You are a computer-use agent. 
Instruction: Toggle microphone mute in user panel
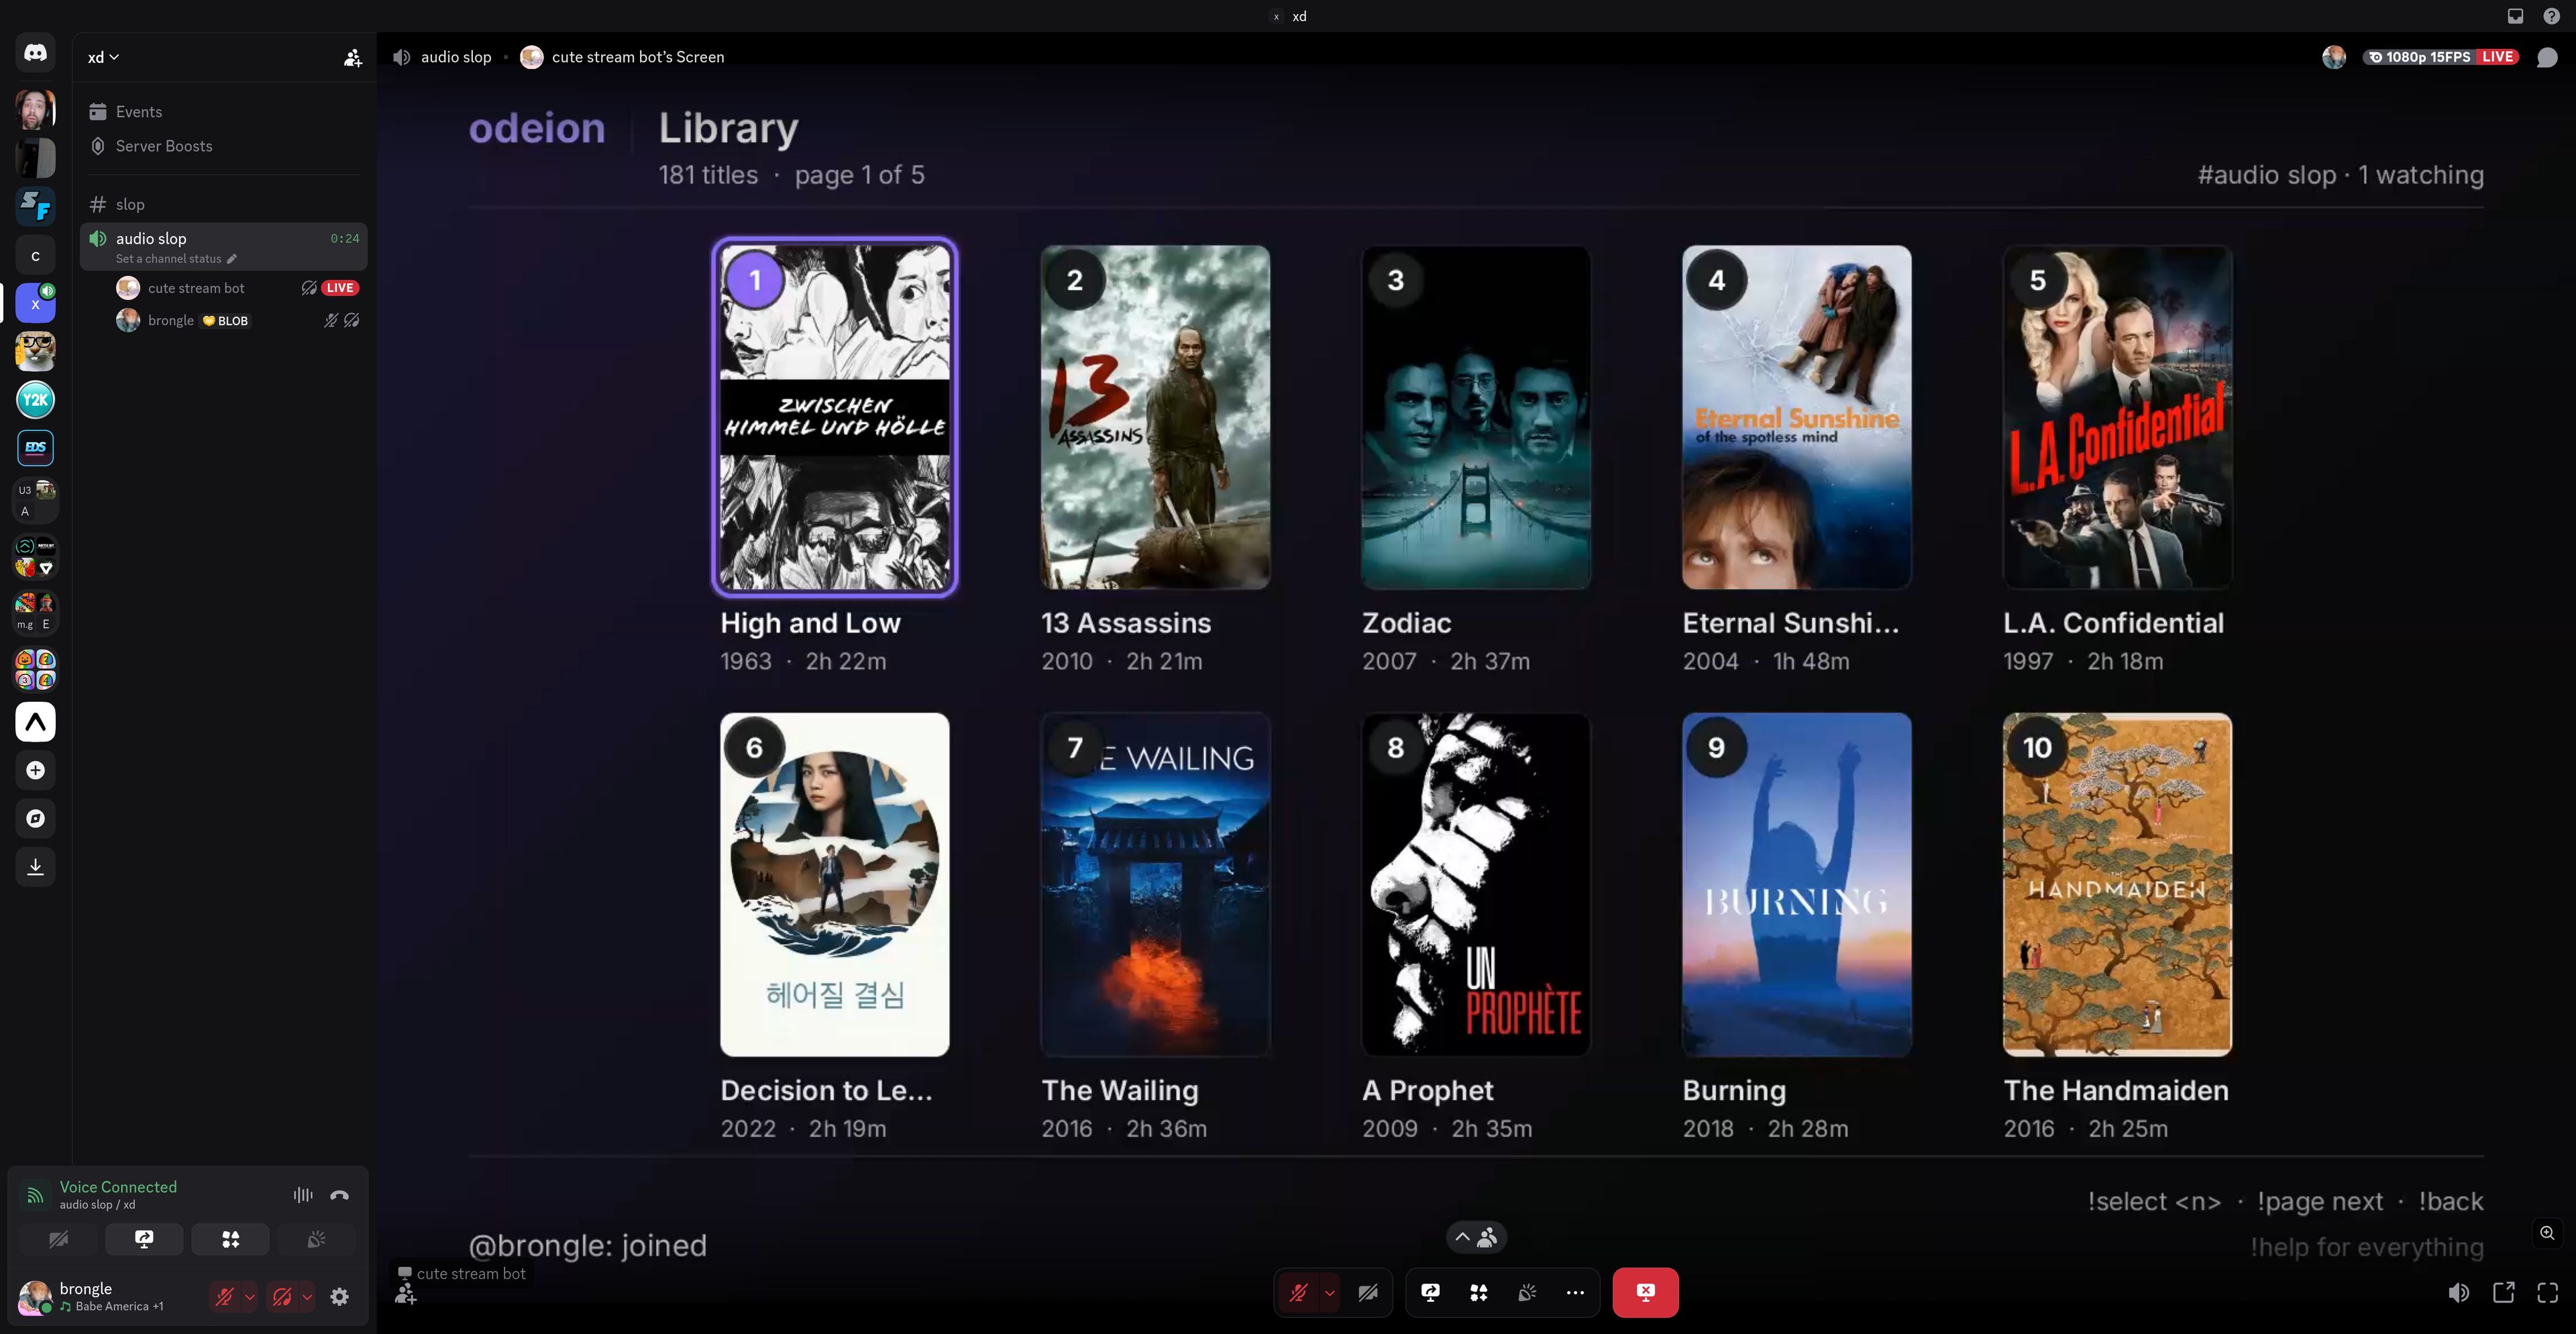click(x=225, y=1297)
